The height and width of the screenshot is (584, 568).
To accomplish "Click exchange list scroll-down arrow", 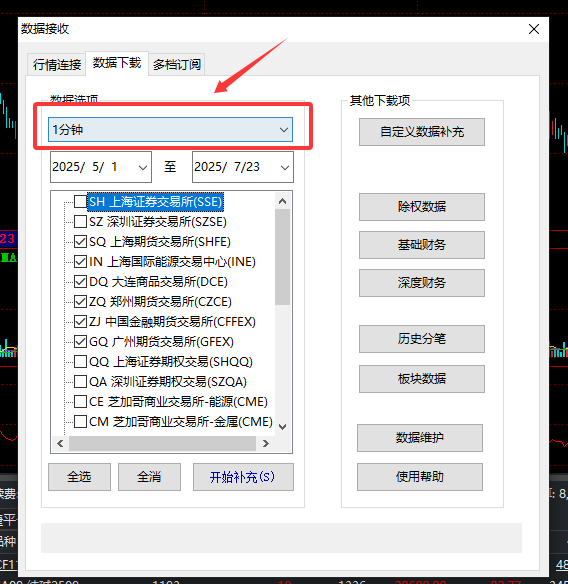I will [x=282, y=426].
